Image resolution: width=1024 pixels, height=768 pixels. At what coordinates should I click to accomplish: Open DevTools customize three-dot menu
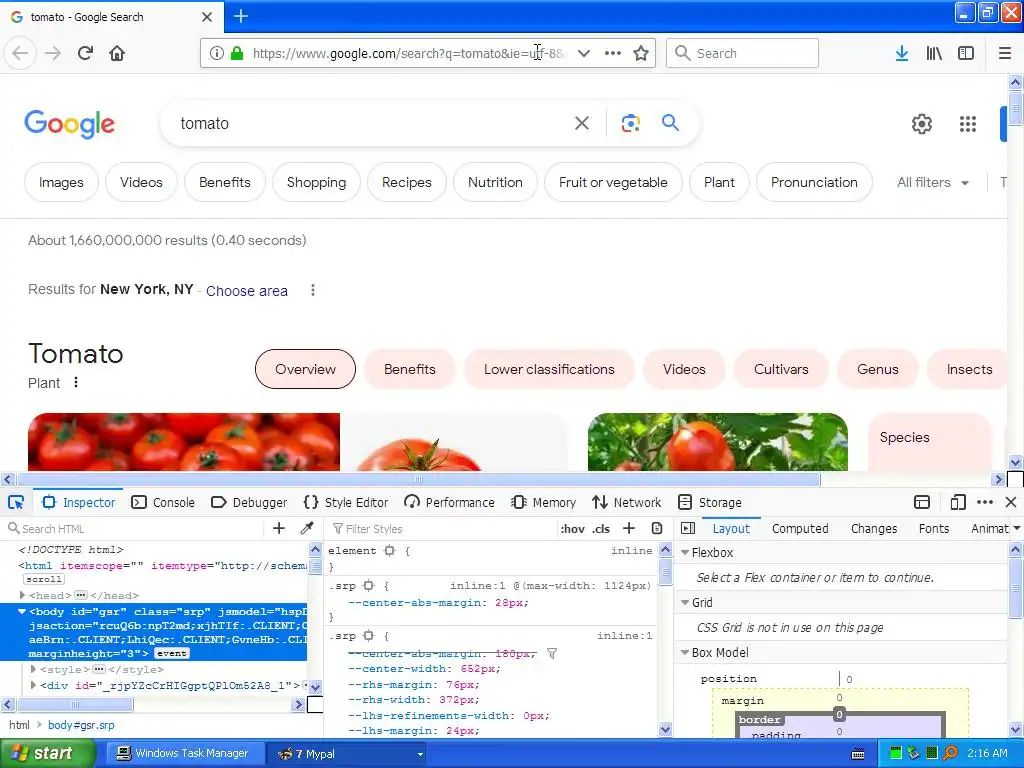(985, 502)
